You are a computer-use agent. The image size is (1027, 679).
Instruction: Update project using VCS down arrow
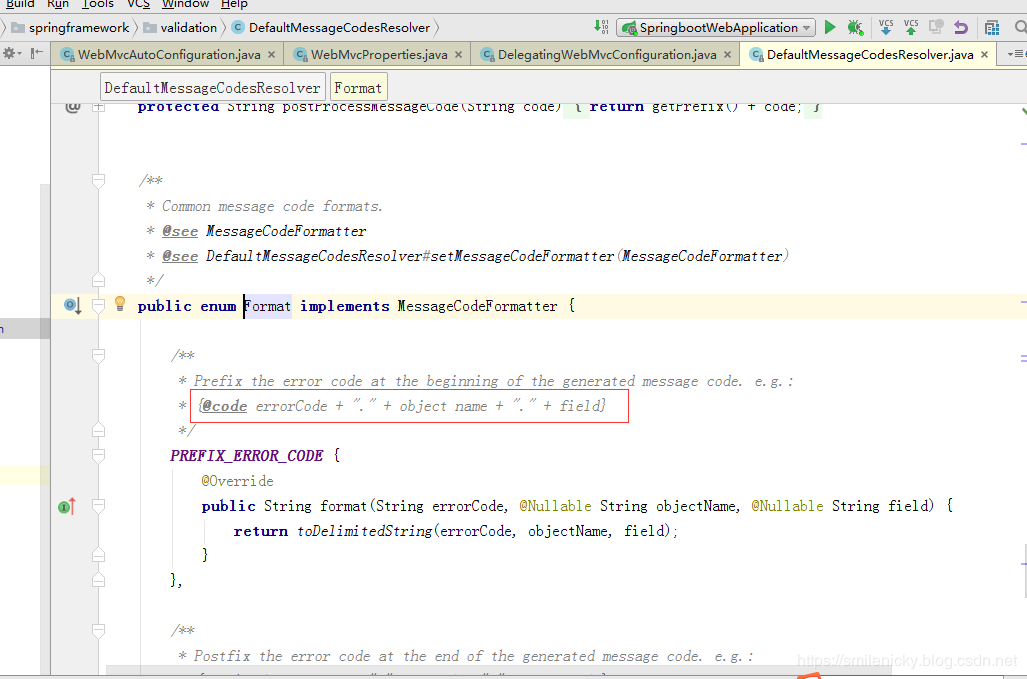pos(886,27)
